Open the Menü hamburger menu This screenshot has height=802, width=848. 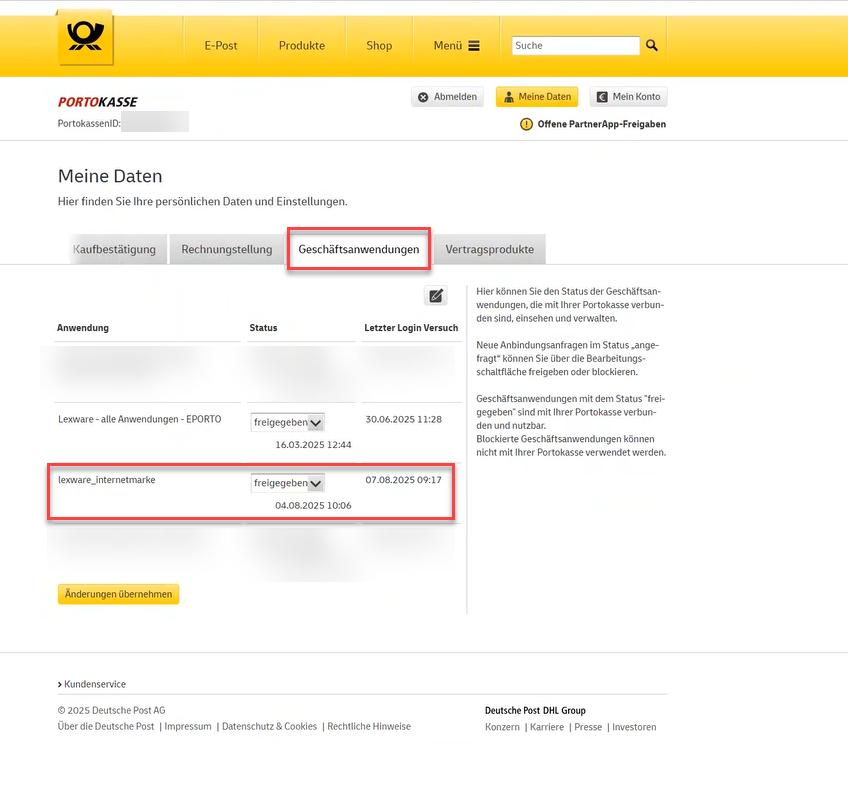pos(456,46)
